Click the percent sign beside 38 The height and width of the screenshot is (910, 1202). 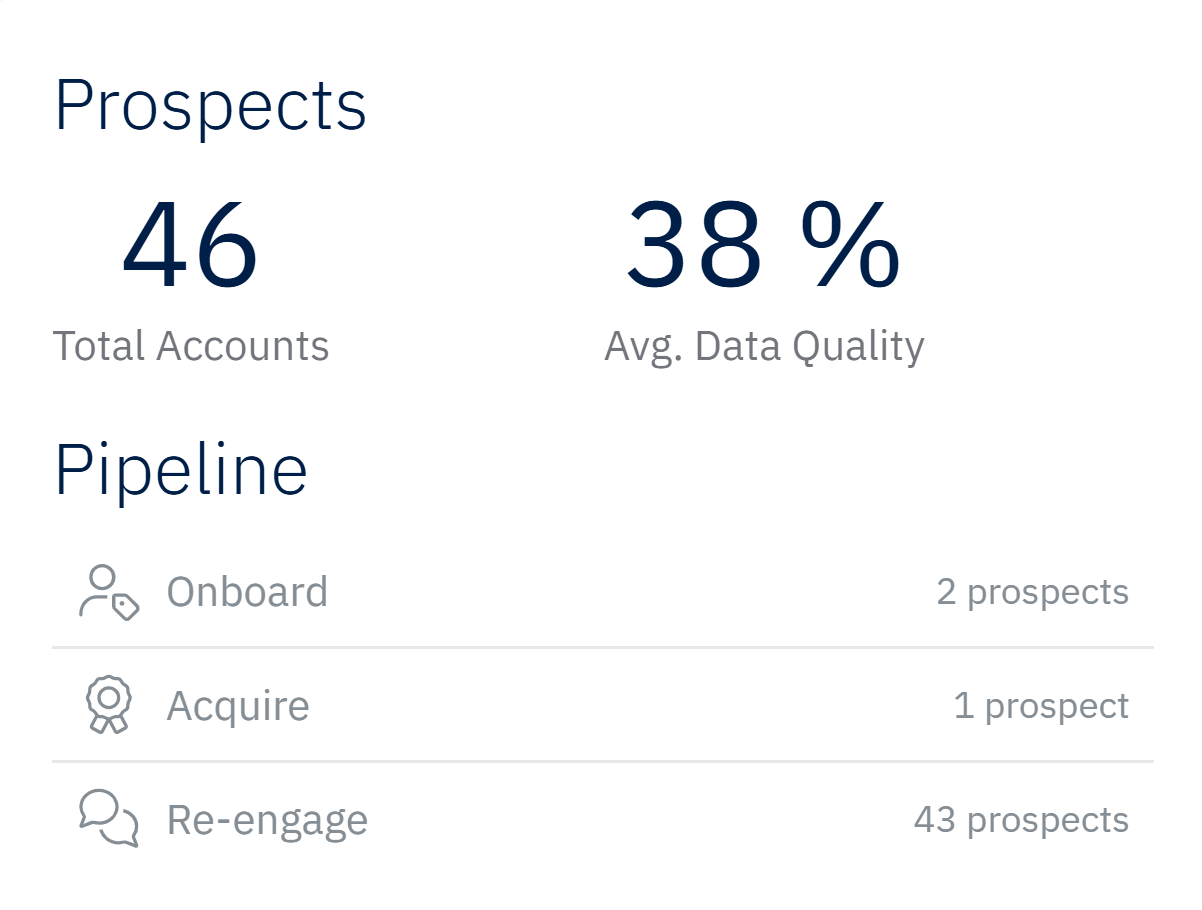tap(850, 245)
